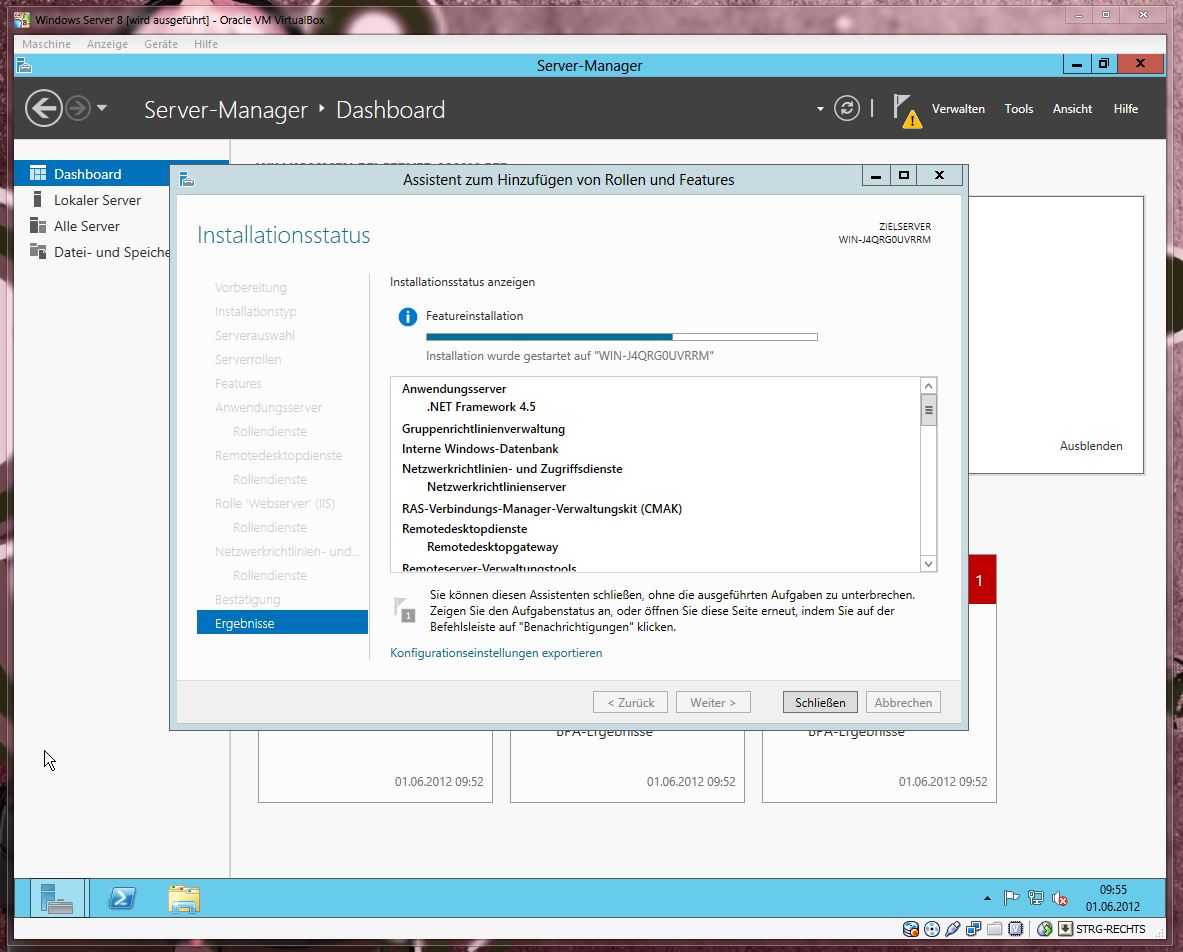Image resolution: width=1183 pixels, height=952 pixels.
Task: Open the Geräte menu in VirtualBox
Action: click(x=161, y=44)
